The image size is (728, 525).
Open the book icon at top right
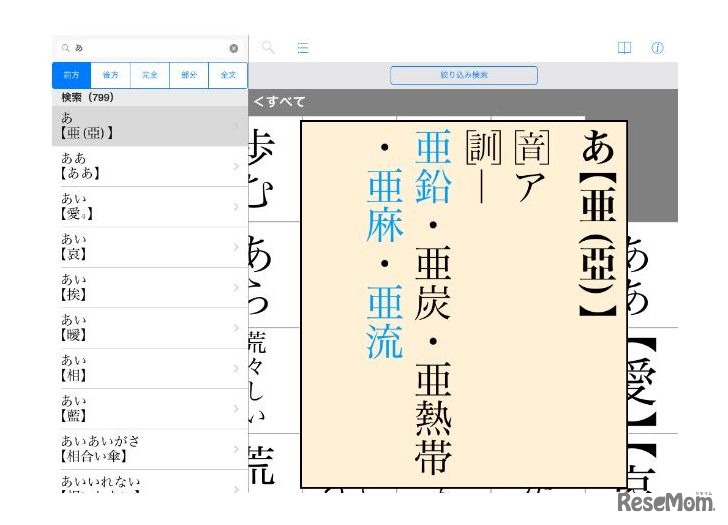pyautogui.click(x=624, y=48)
